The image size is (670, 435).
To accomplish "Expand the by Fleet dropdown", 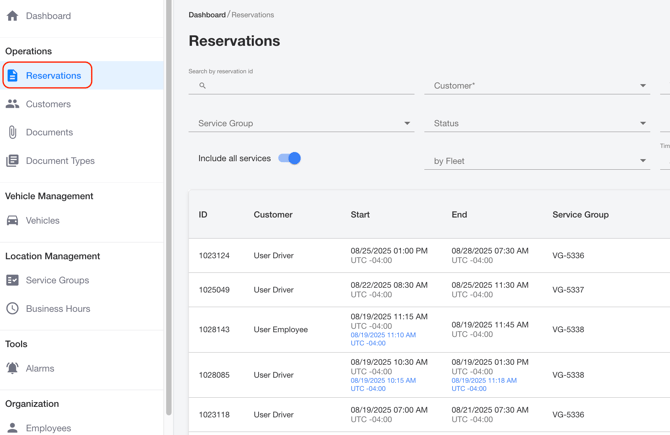I will (x=537, y=161).
